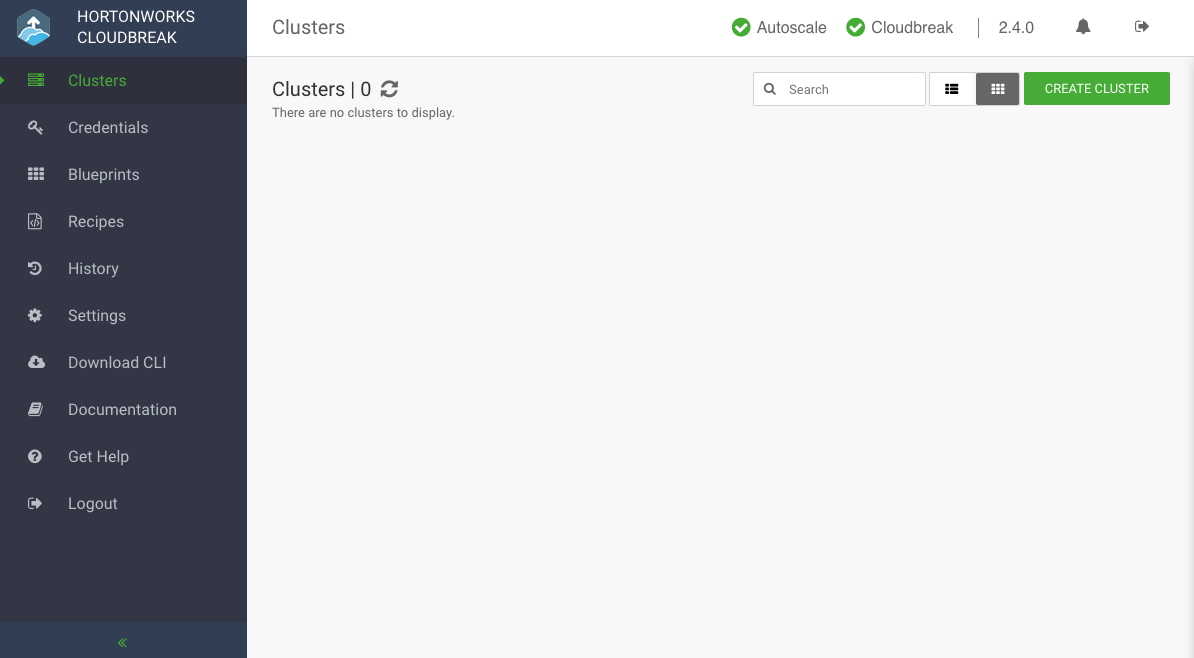The width and height of the screenshot is (1194, 658).
Task: Switch to grid tile view
Action: pos(998,89)
